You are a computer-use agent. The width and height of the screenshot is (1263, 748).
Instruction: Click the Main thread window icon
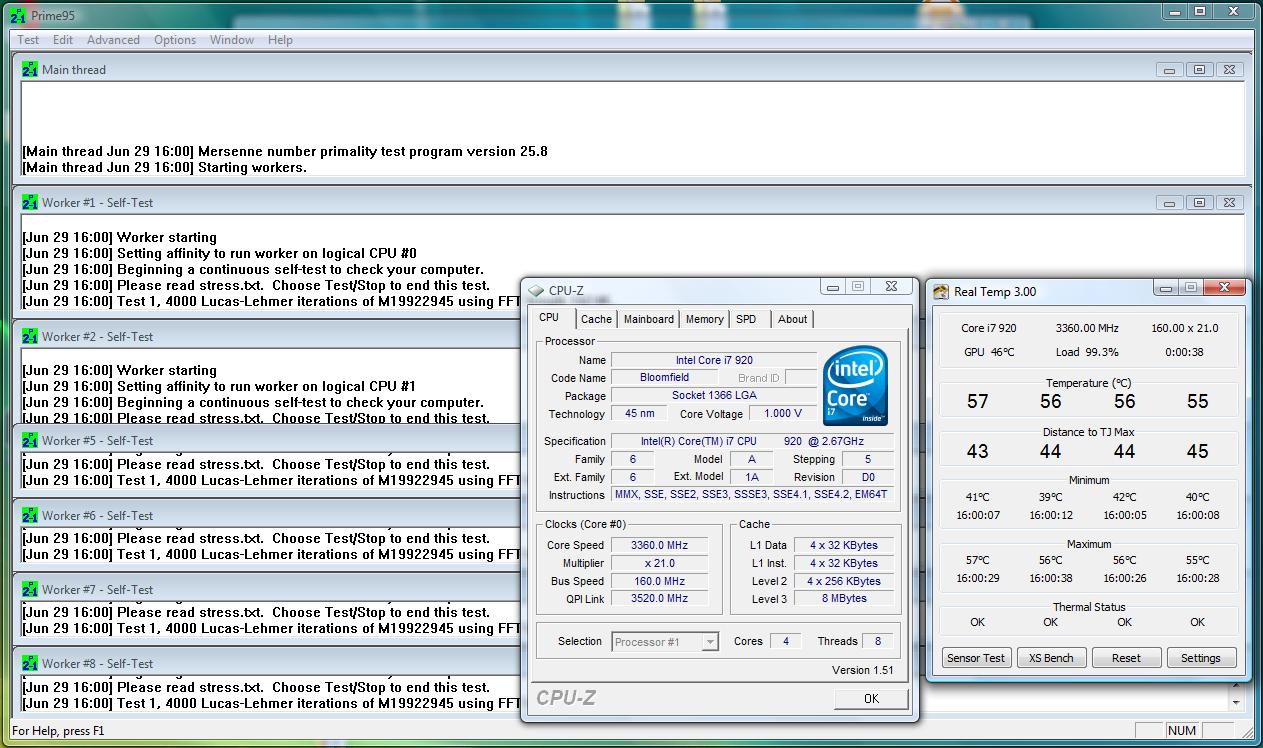coord(30,69)
